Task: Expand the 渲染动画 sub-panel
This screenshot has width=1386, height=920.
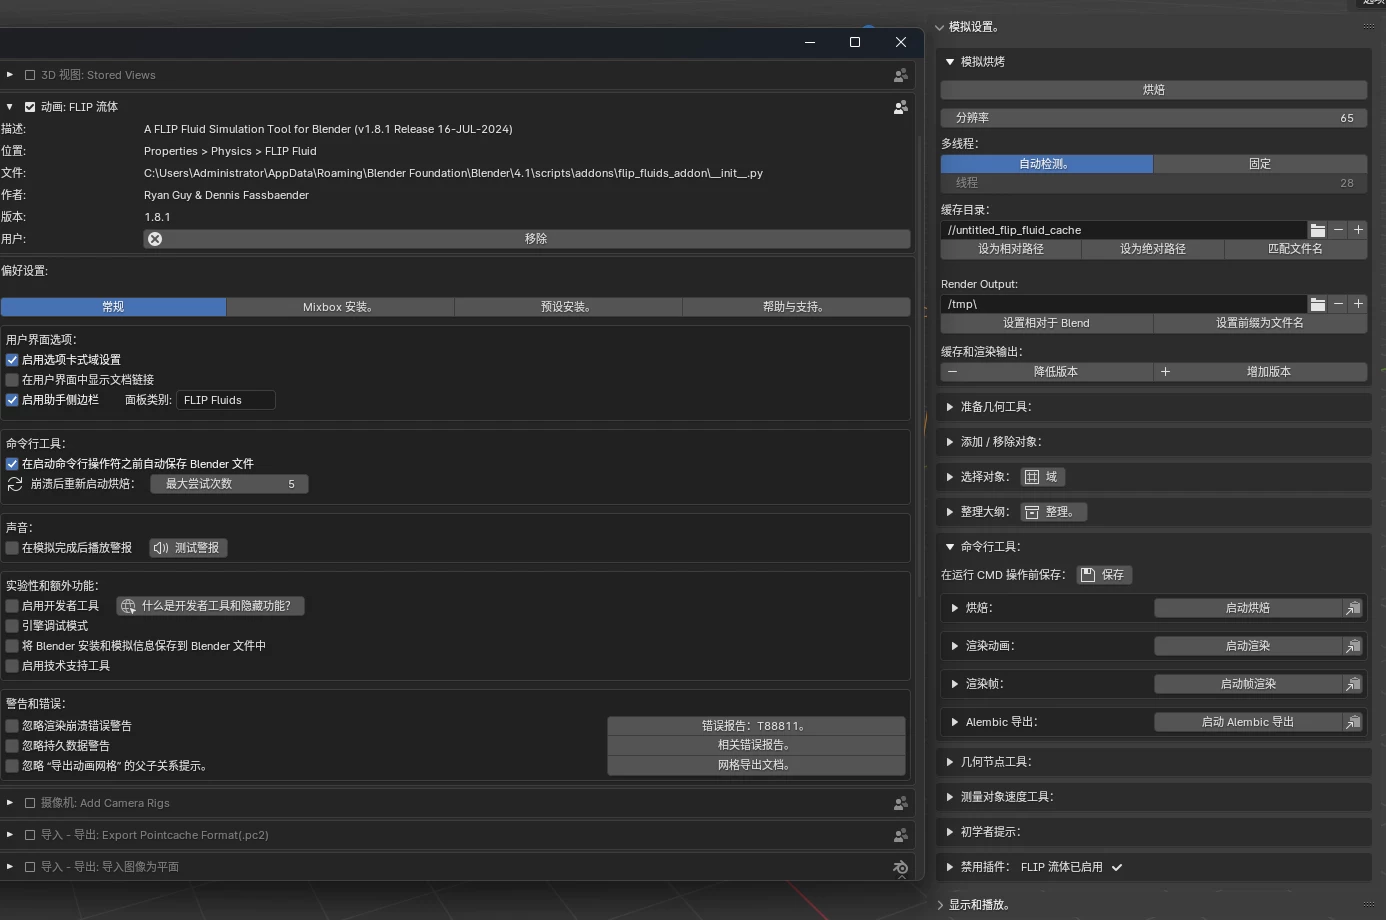Action: [x=955, y=646]
